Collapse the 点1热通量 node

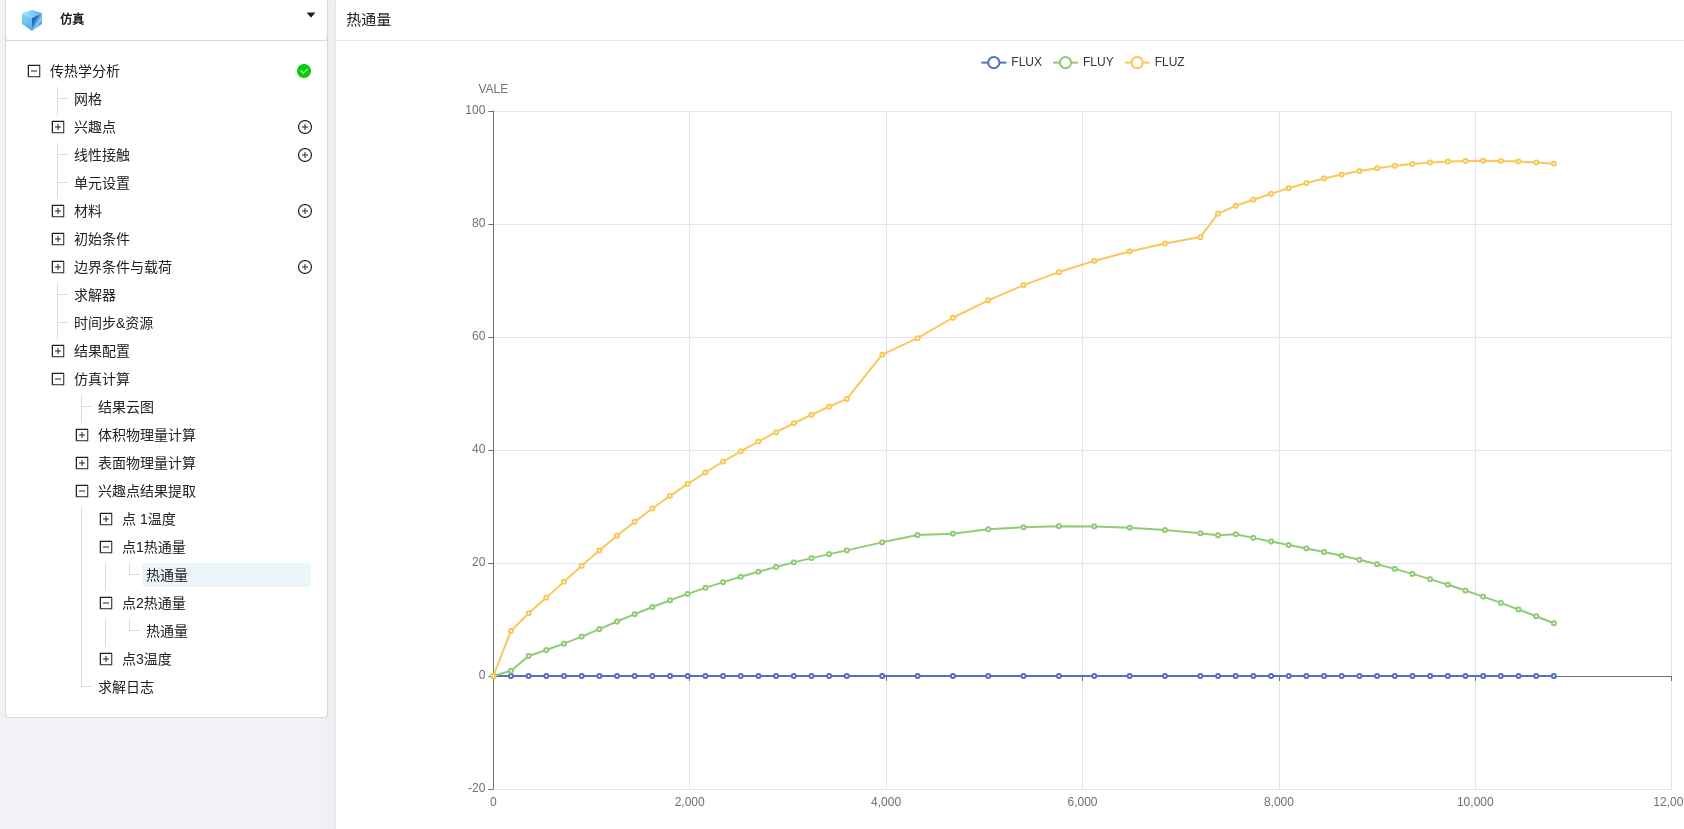click(106, 547)
